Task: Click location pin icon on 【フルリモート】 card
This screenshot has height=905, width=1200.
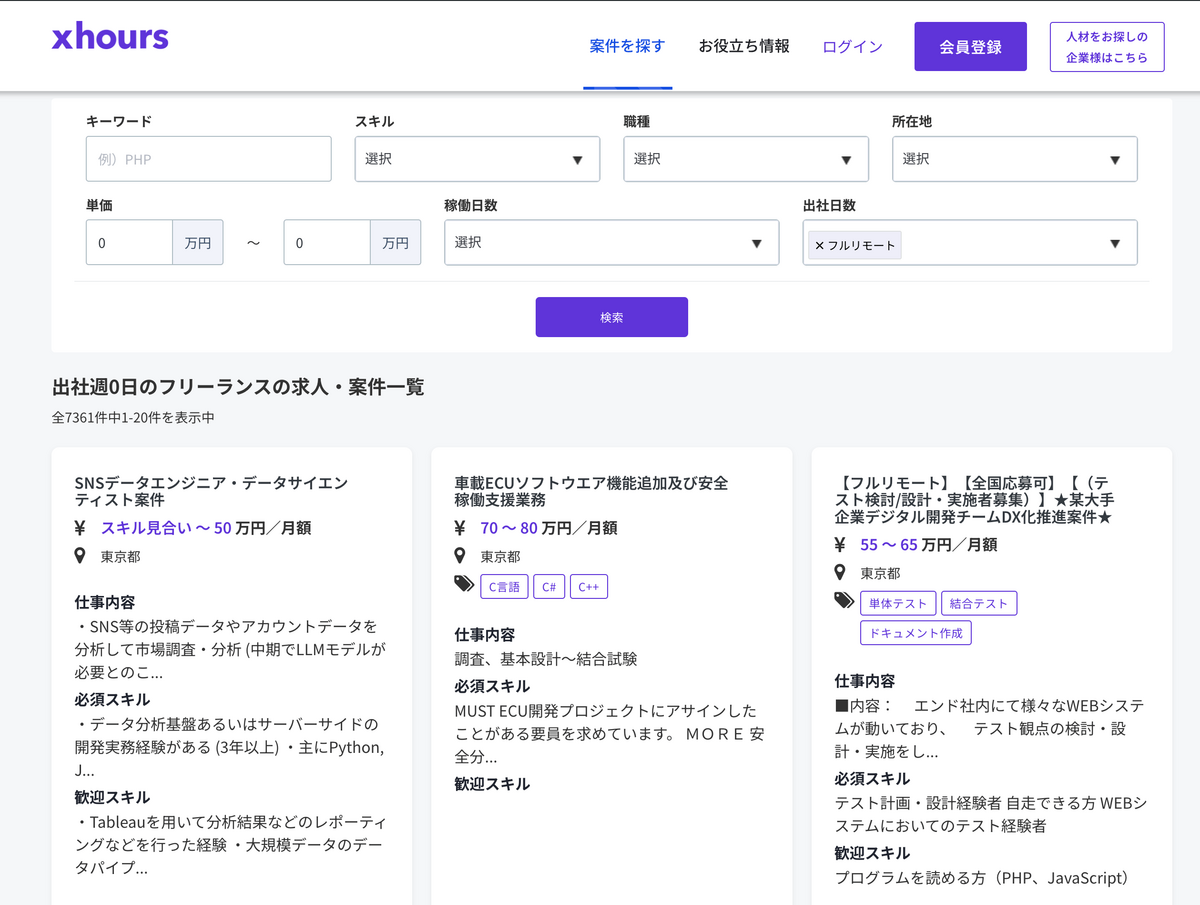Action: click(840, 573)
